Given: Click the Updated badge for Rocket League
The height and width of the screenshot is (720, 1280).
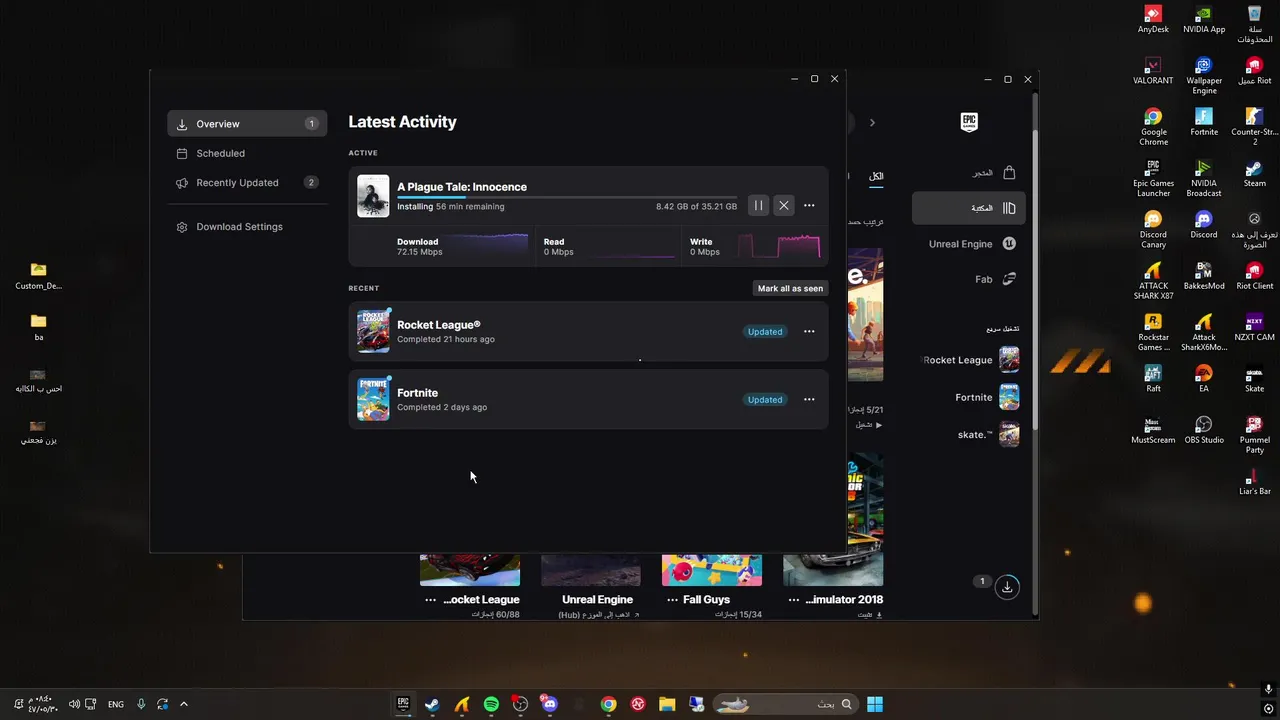Looking at the screenshot, I should tap(765, 331).
